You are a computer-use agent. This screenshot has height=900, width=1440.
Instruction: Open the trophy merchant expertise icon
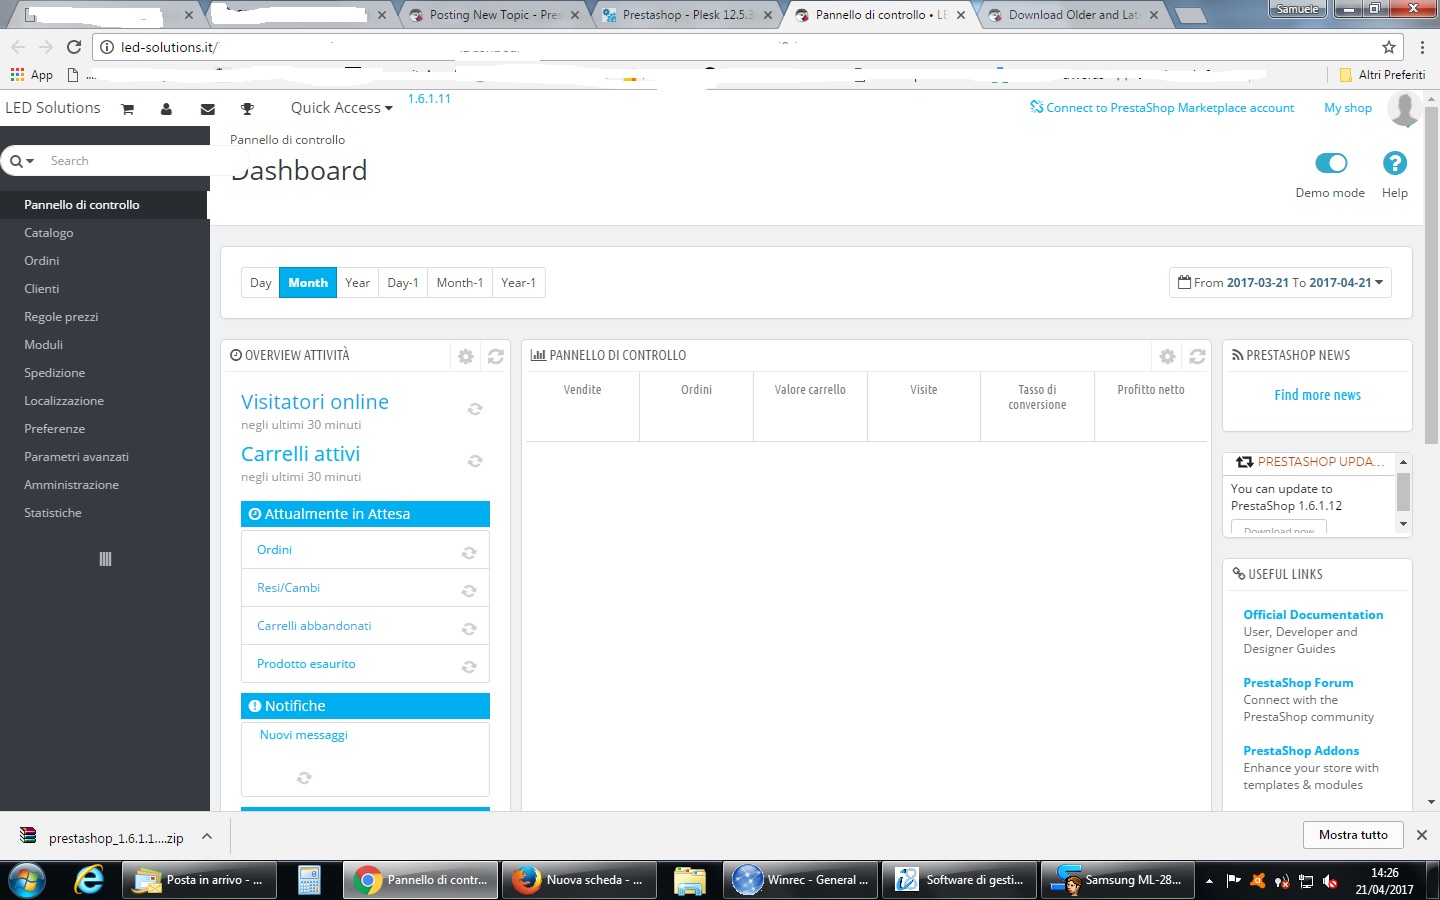click(x=247, y=109)
